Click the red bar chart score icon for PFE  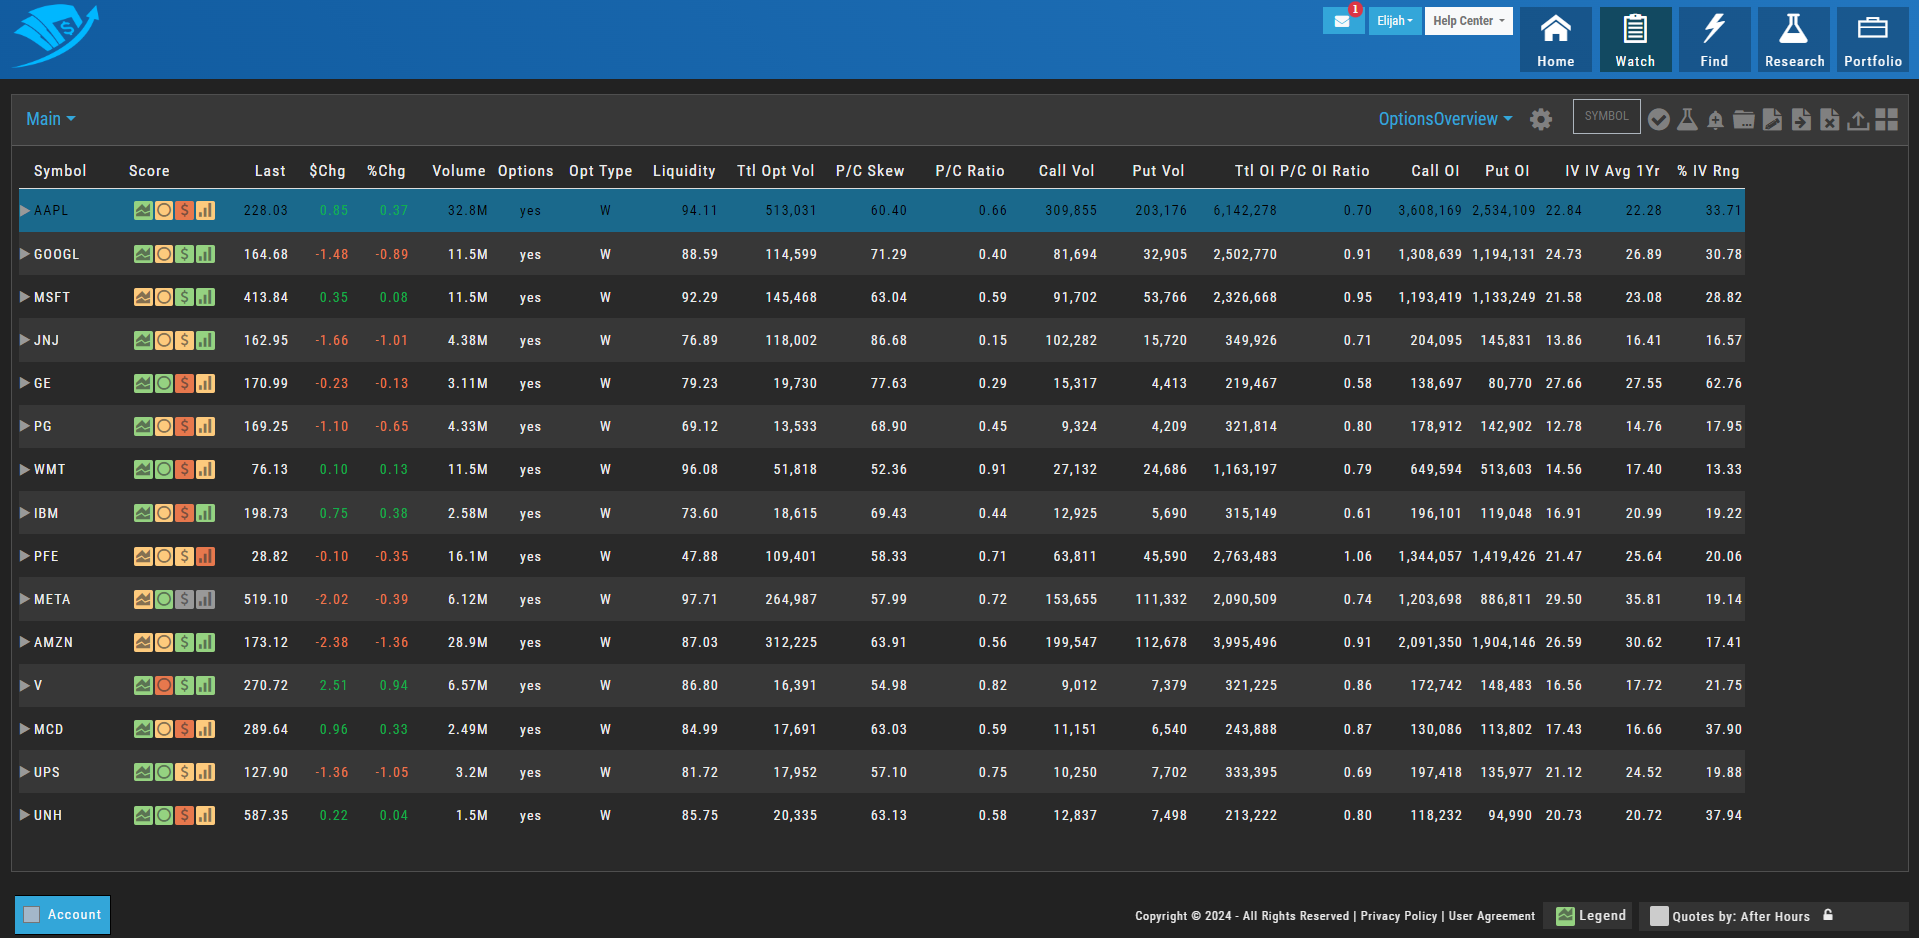[205, 556]
